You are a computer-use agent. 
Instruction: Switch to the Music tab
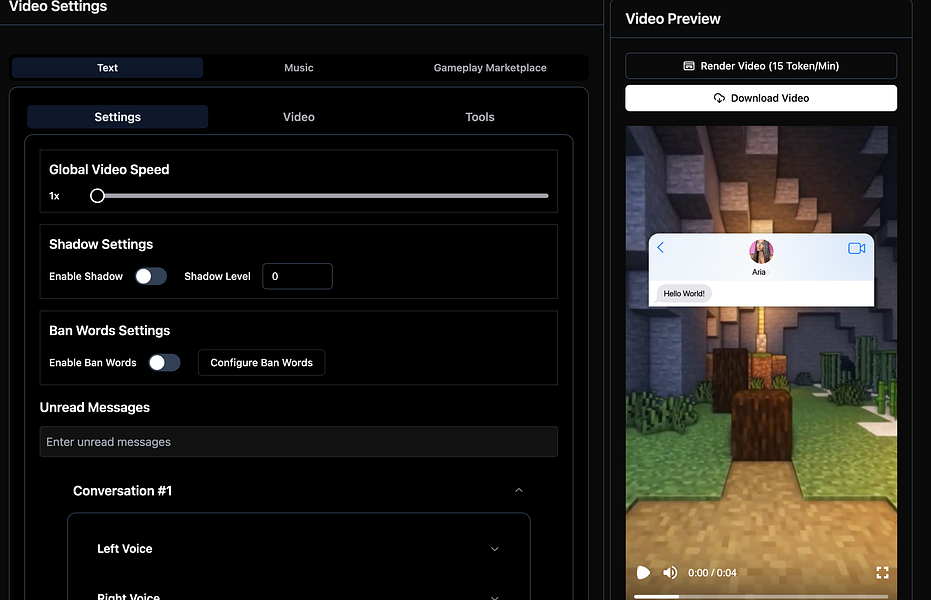click(299, 68)
